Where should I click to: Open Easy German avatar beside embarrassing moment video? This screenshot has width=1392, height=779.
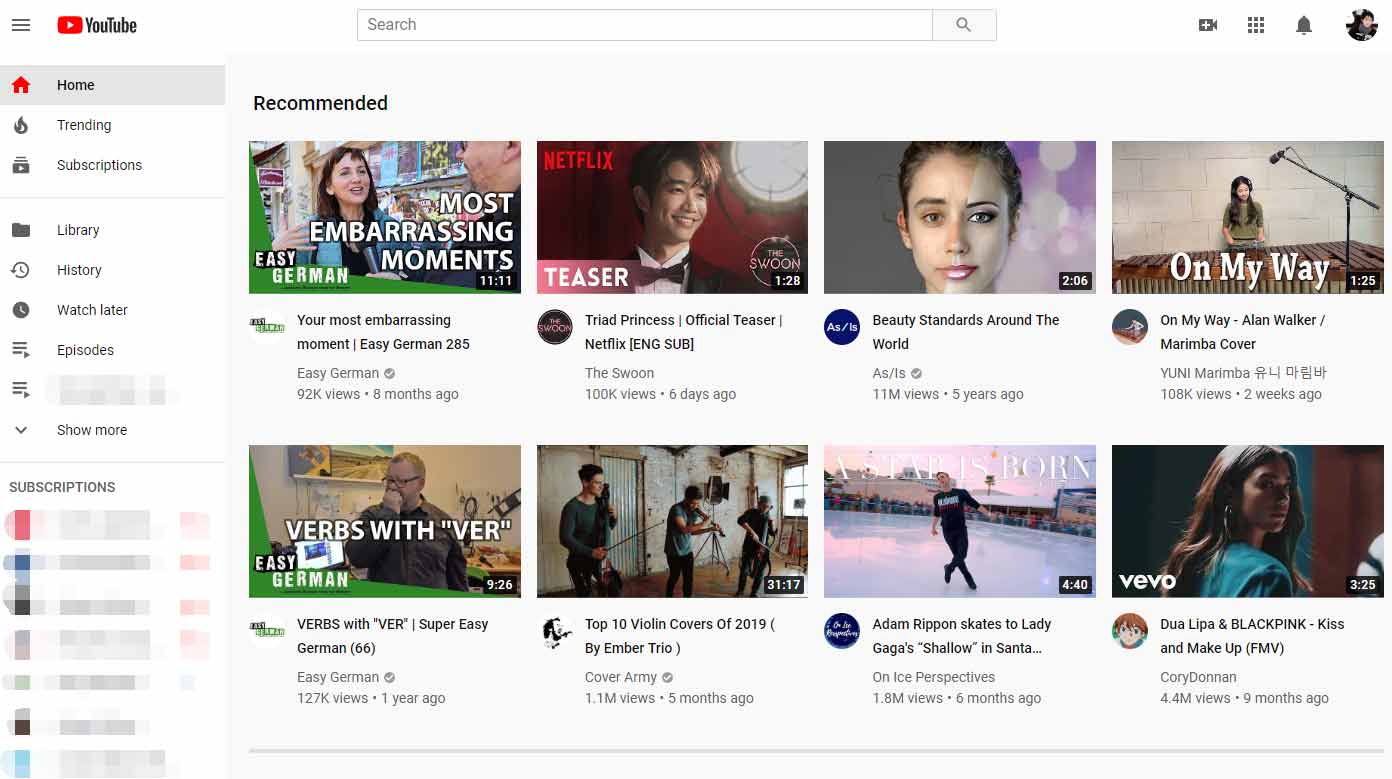(267, 327)
